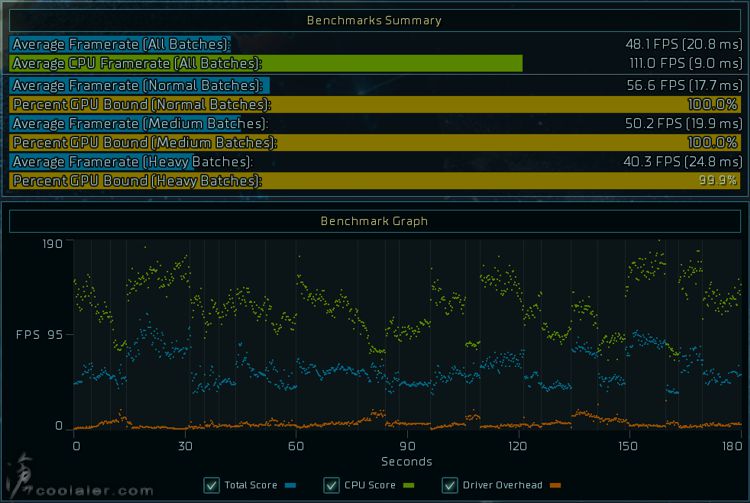The width and height of the screenshot is (750, 503).
Task: Select Percent GPU Bound (Heavy Batches) label
Action: click(137, 181)
